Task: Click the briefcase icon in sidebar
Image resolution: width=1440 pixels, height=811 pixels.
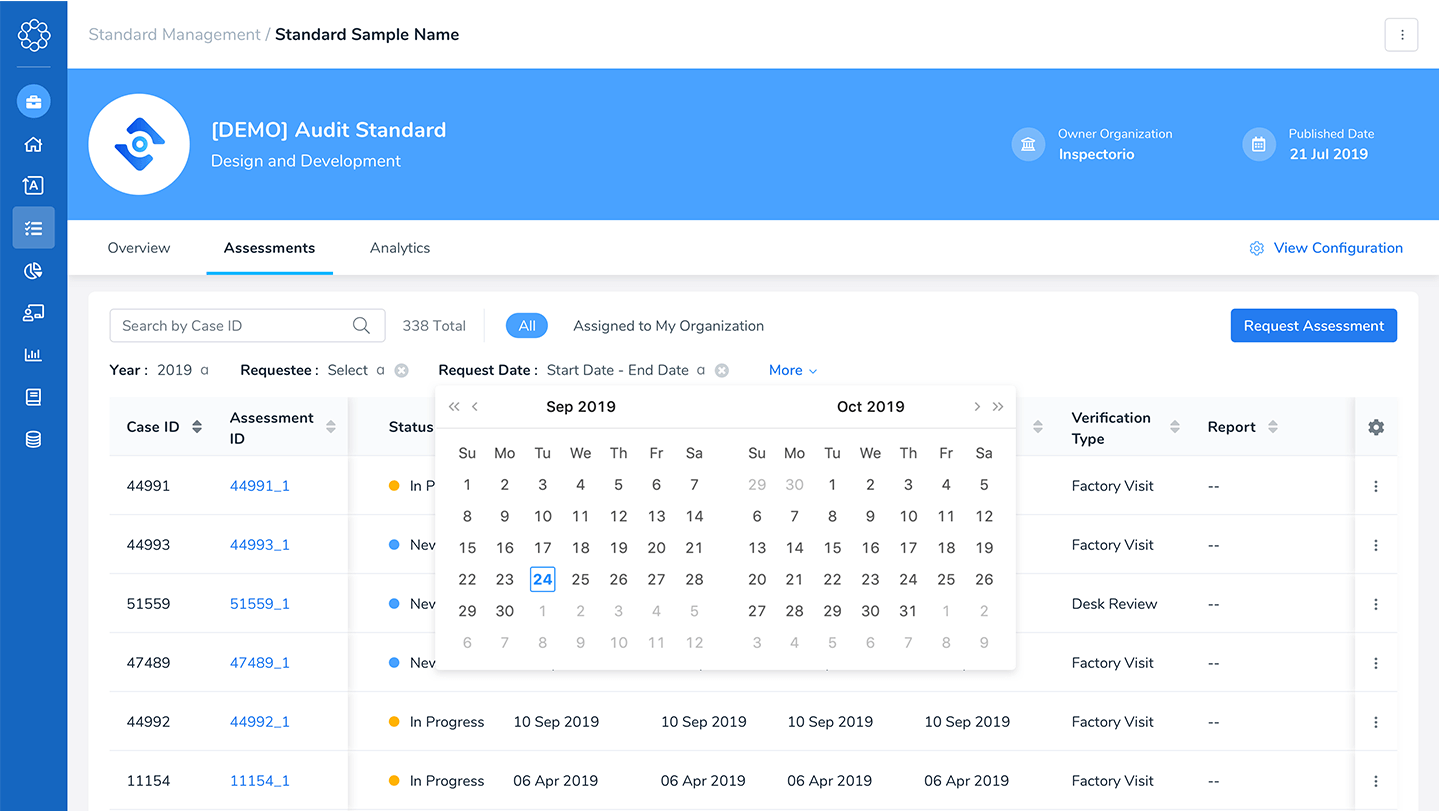Action: tap(33, 102)
